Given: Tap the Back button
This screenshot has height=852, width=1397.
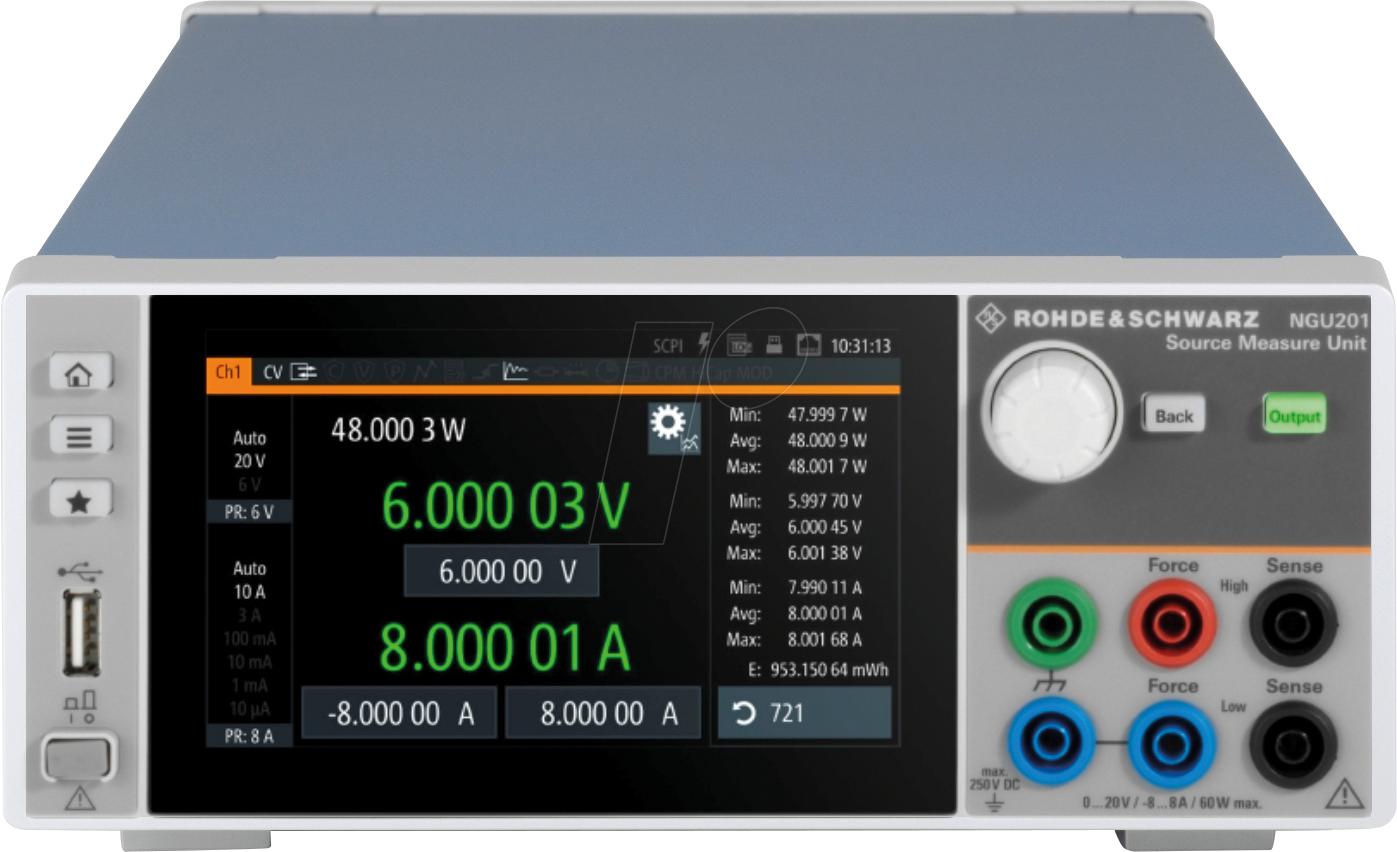Looking at the screenshot, I should (x=1173, y=415).
